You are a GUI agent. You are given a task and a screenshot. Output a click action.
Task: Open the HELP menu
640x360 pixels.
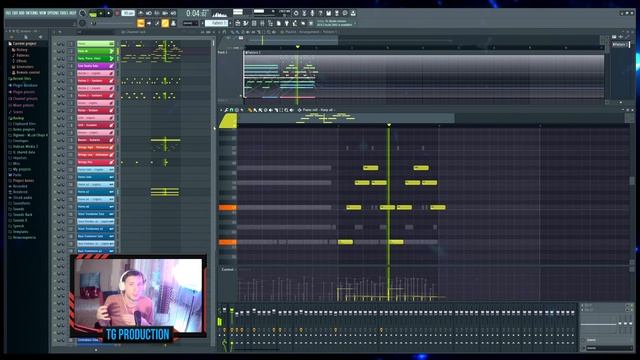click(x=73, y=13)
